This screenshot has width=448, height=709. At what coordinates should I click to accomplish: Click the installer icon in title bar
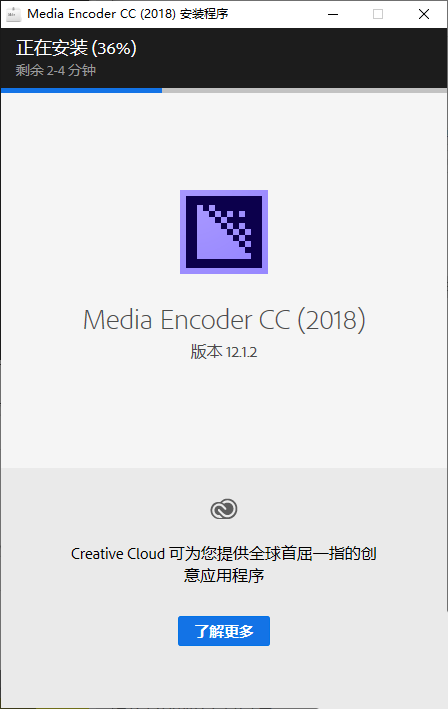14,14
